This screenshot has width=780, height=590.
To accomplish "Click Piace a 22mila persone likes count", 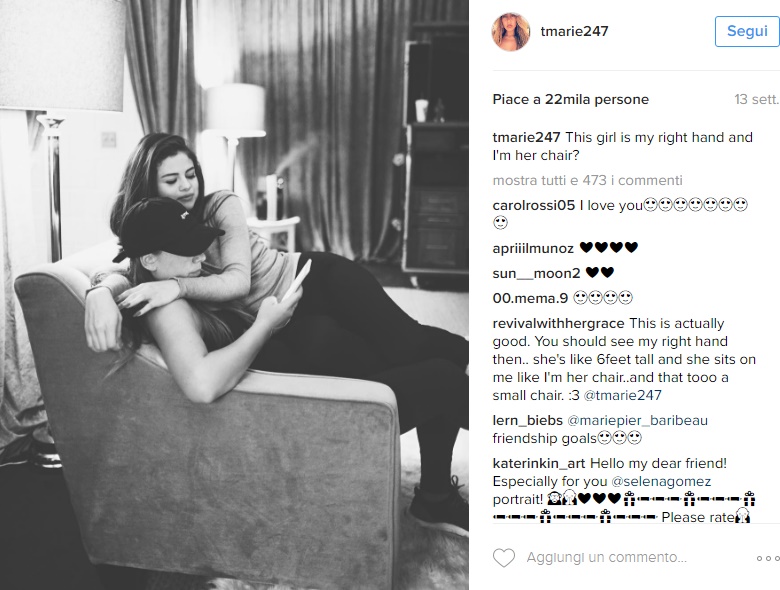I will 571,99.
